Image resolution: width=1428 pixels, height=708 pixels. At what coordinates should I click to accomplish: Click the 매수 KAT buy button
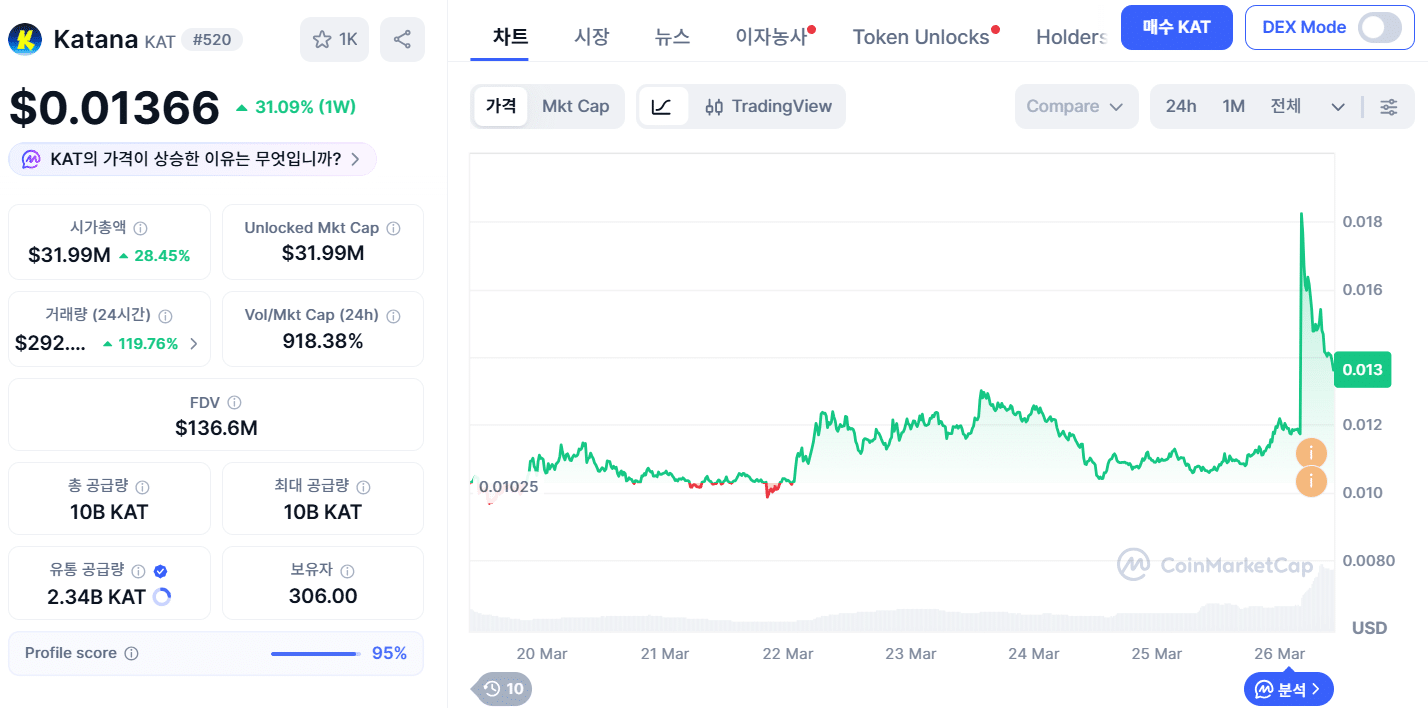(x=1177, y=27)
